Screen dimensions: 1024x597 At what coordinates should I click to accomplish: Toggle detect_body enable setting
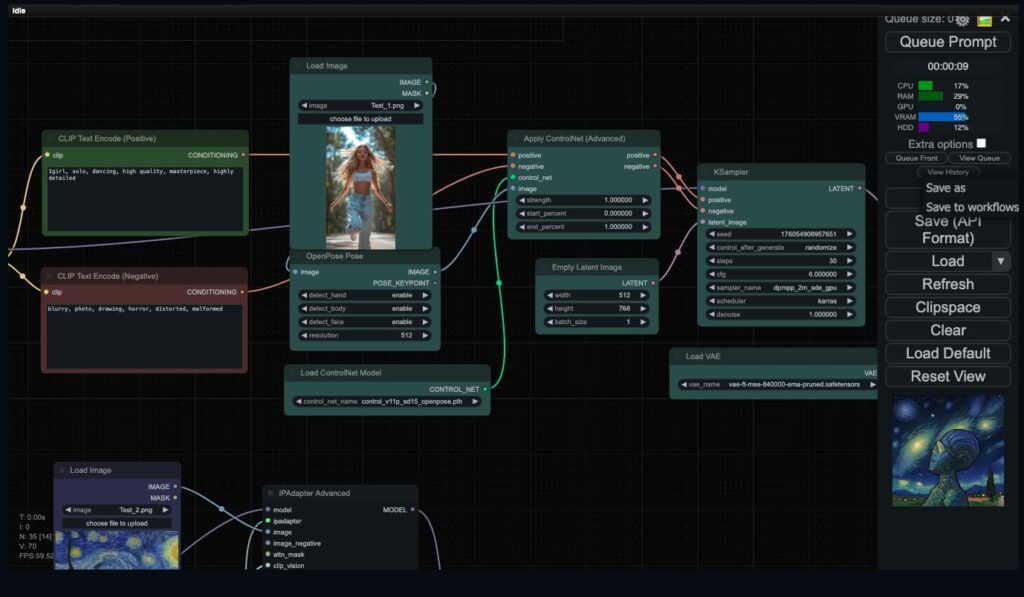click(x=364, y=308)
